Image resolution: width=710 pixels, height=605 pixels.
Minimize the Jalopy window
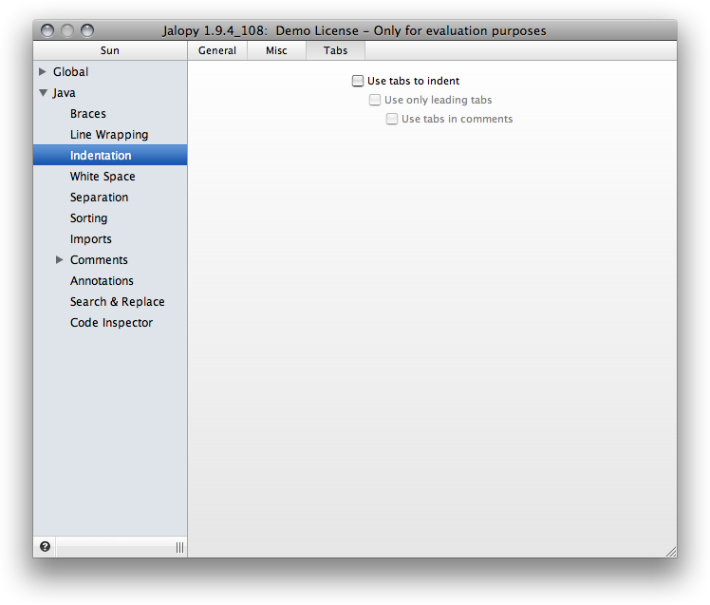67,30
